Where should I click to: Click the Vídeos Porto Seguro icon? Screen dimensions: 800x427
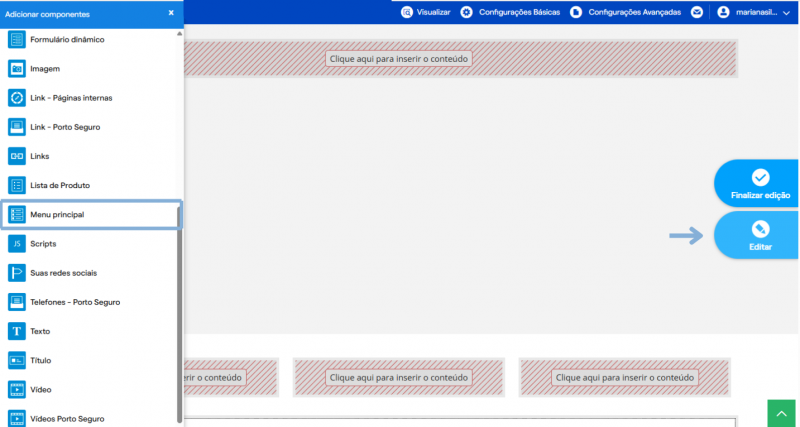point(17,419)
